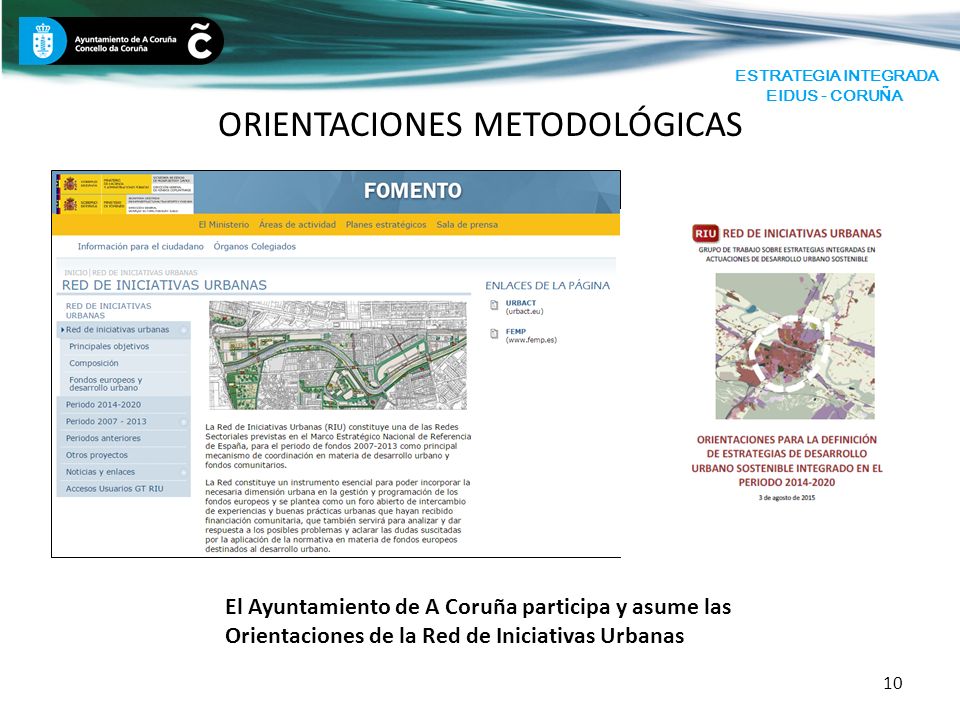Select Órganos Colegiados
The height and width of the screenshot is (720, 960).
click(255, 246)
